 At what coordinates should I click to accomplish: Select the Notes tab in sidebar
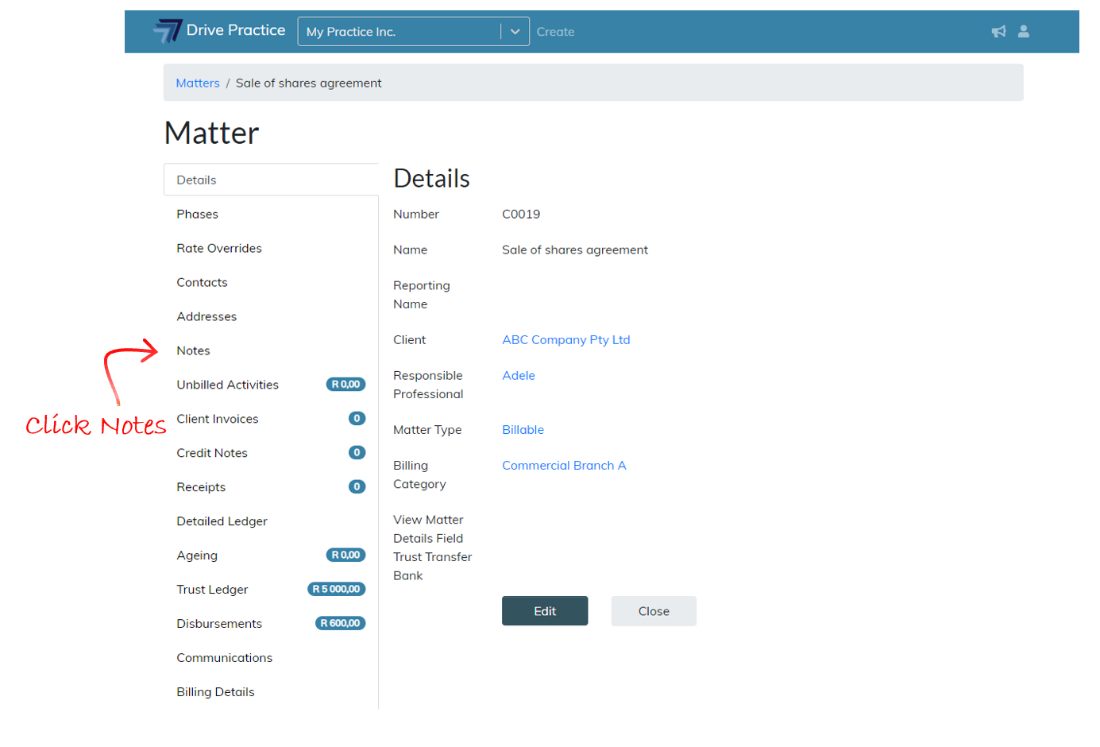pos(194,351)
